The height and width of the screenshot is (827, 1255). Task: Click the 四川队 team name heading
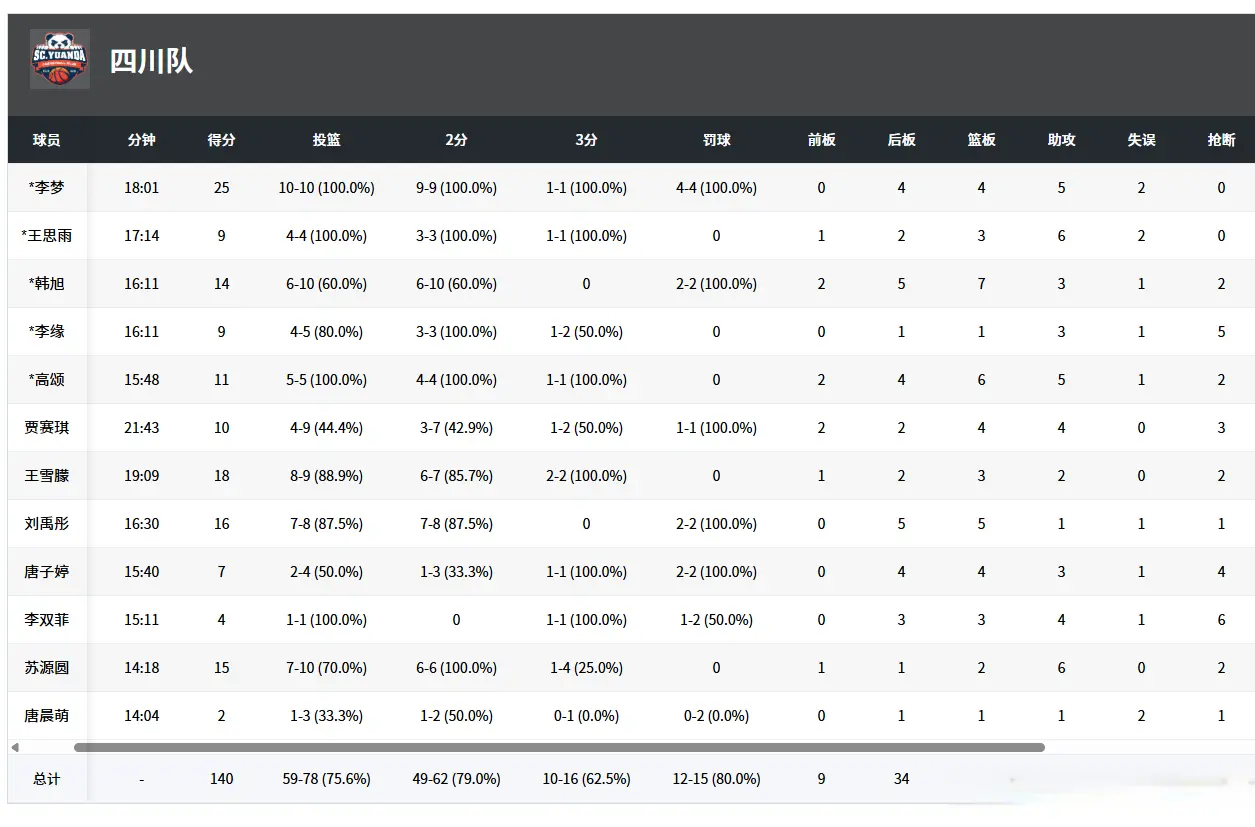click(151, 61)
